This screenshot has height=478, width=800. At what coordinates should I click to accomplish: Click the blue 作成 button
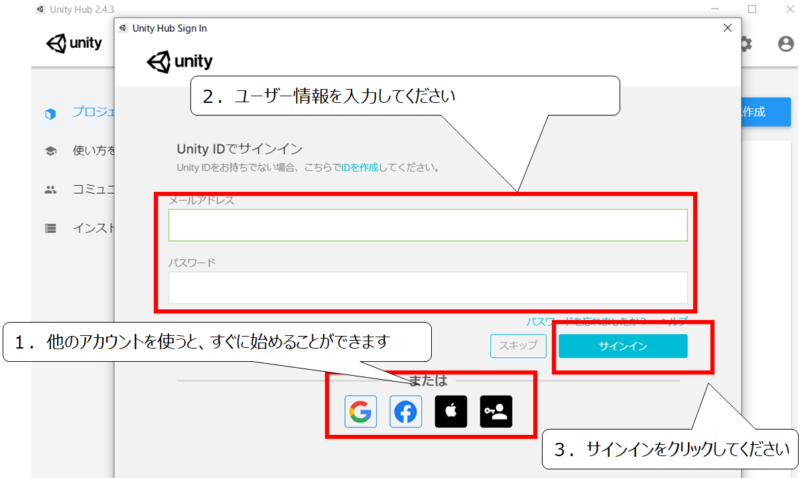(766, 112)
